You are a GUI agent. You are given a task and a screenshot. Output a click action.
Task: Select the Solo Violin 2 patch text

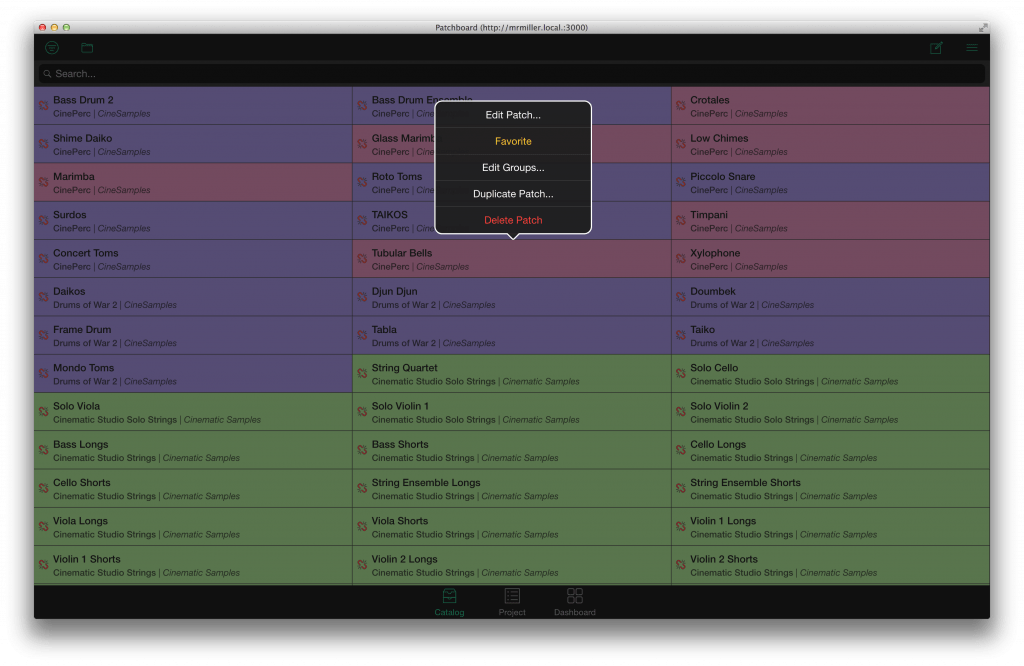click(x=719, y=406)
